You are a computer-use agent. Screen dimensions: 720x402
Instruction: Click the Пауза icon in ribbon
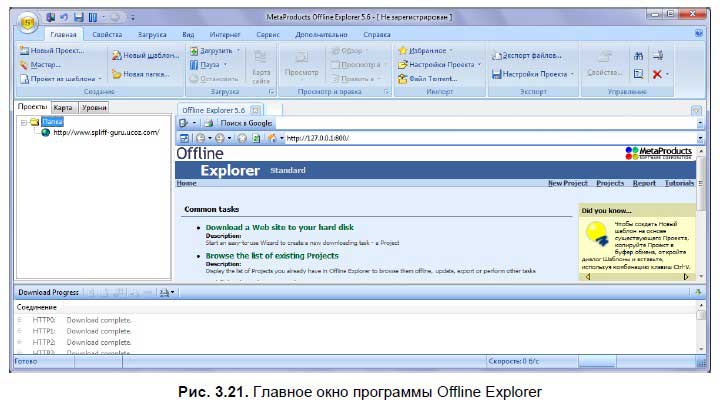(194, 65)
